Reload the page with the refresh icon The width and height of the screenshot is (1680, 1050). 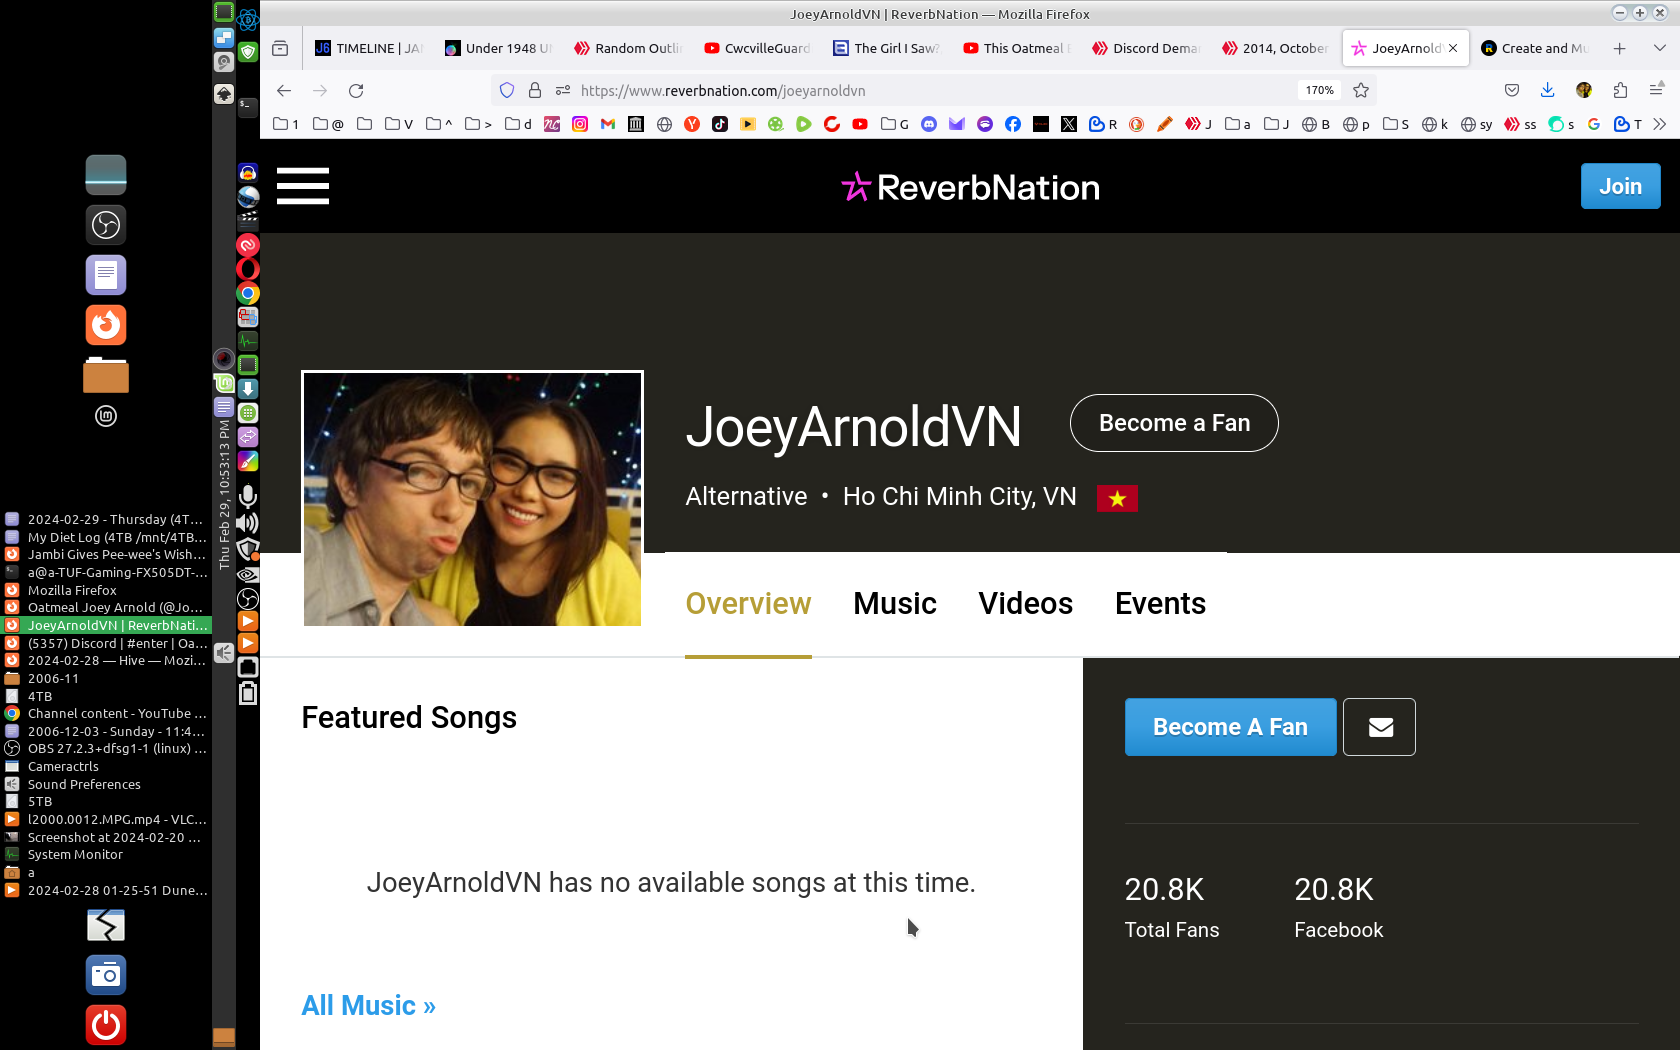tap(356, 90)
